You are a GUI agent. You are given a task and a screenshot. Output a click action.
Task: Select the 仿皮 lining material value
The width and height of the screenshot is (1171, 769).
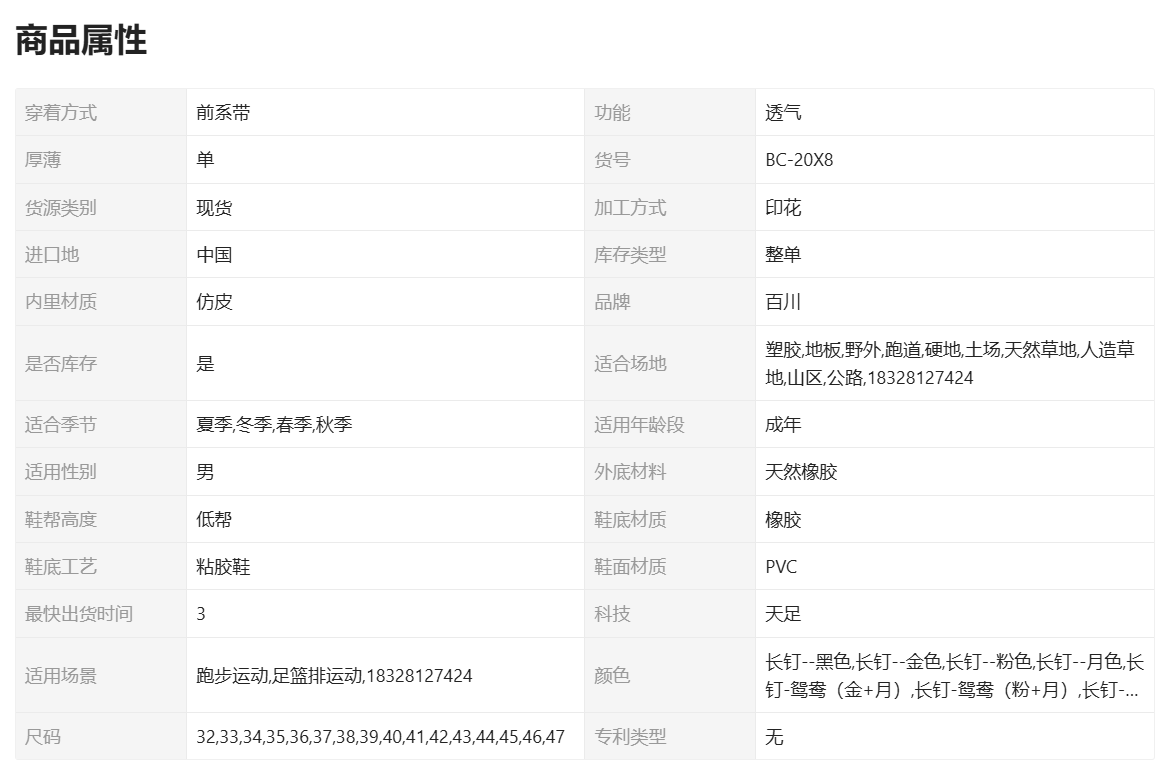click(x=214, y=302)
